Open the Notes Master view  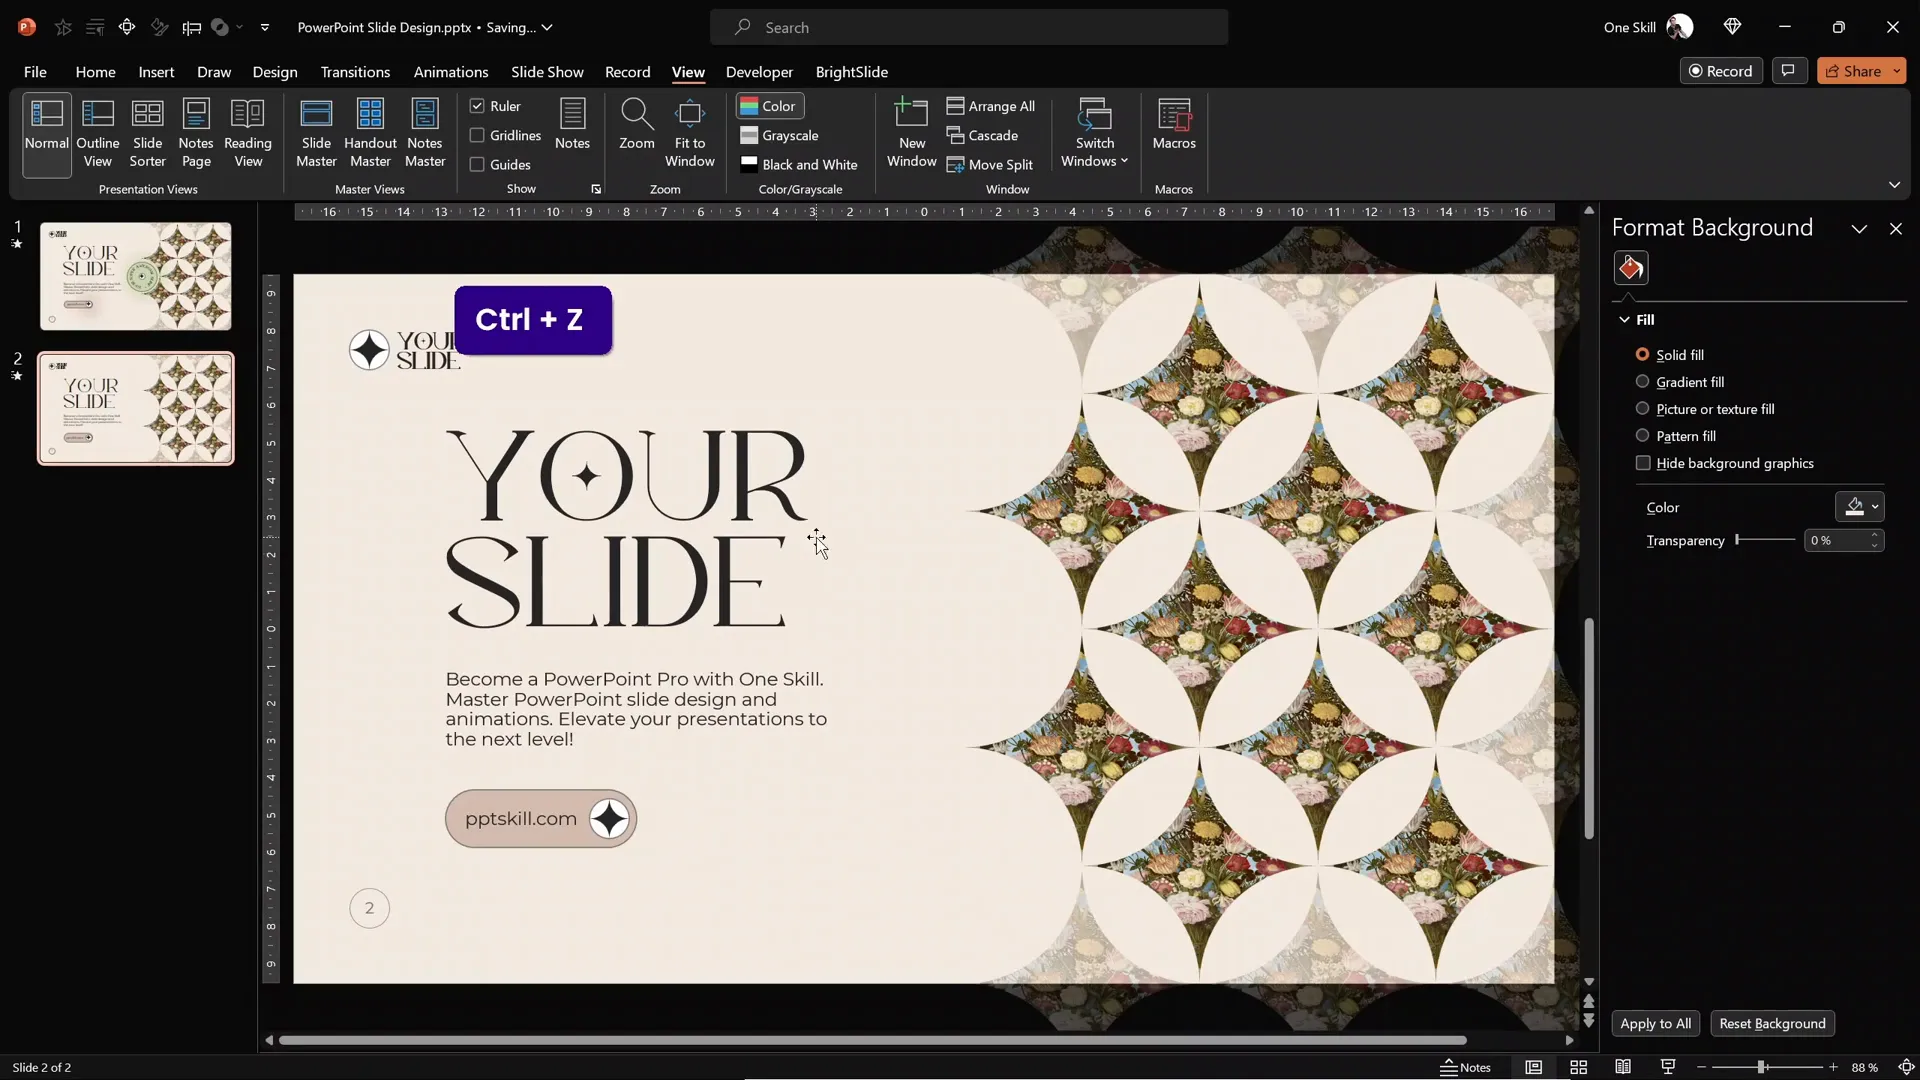(425, 134)
